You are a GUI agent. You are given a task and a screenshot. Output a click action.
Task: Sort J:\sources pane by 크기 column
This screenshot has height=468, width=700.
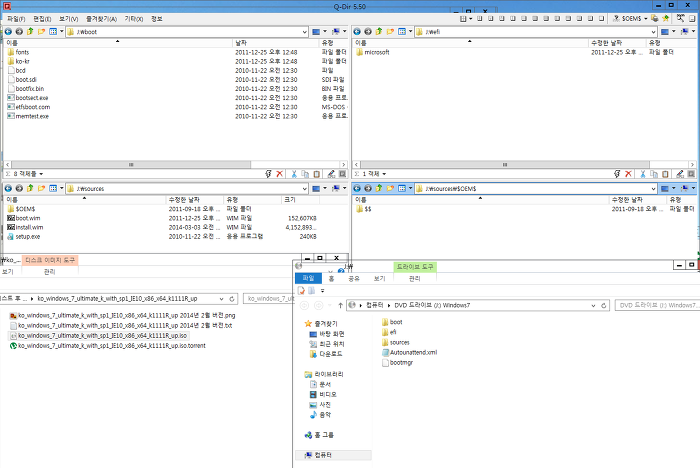tap(300, 200)
